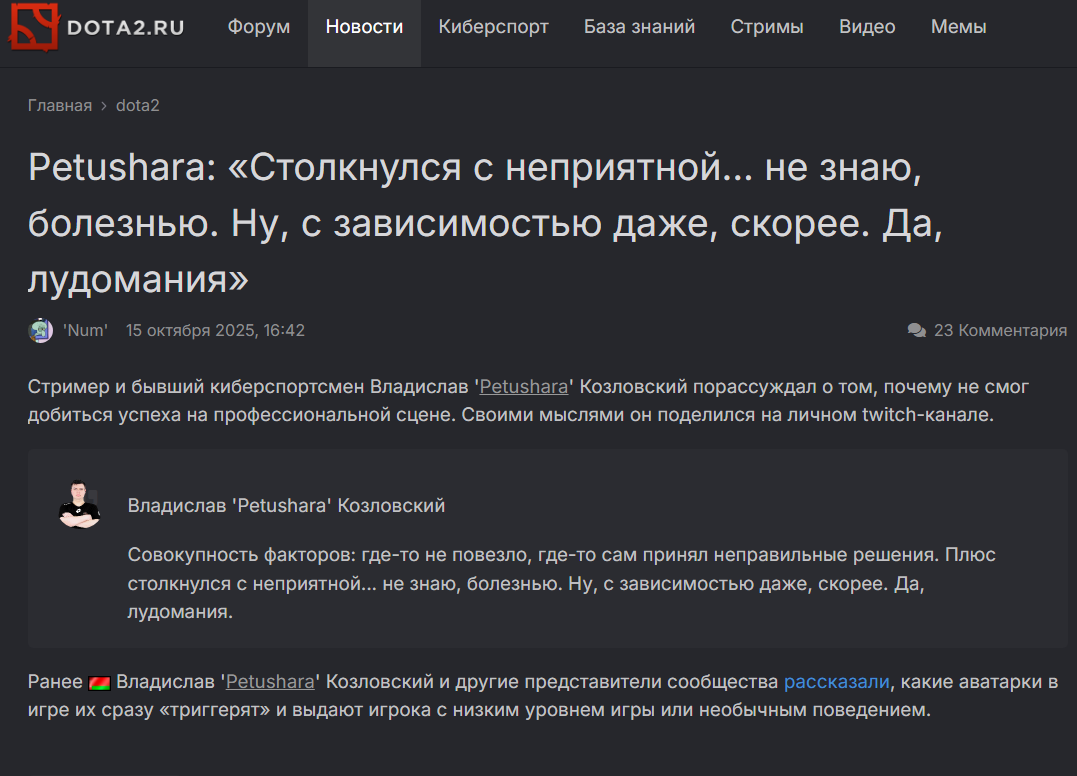
Task: Click the Petushara link in first paragraph
Action: (524, 387)
